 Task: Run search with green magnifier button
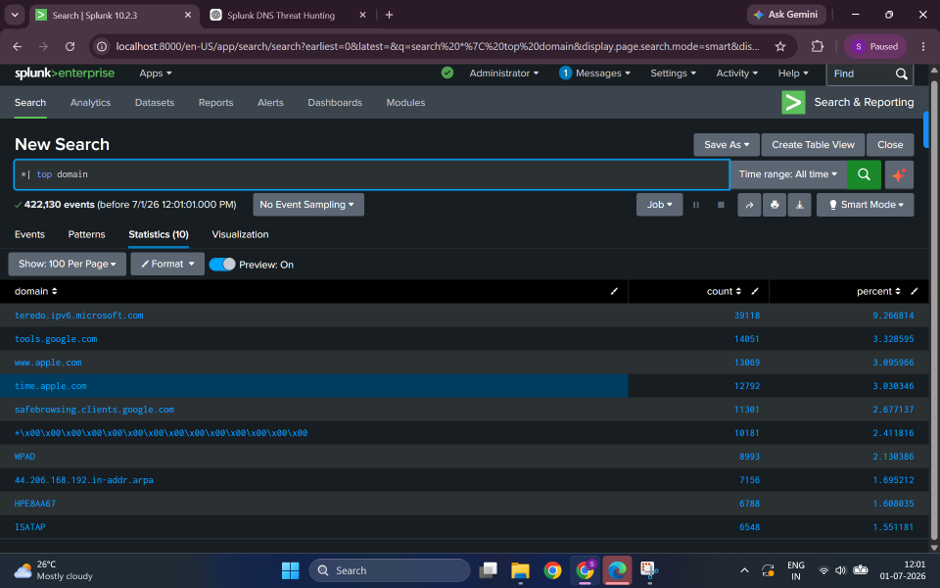pos(863,174)
